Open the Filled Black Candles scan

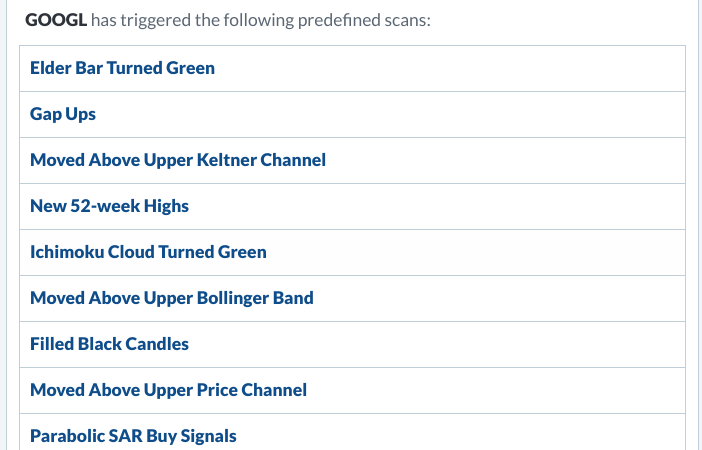[x=109, y=344]
